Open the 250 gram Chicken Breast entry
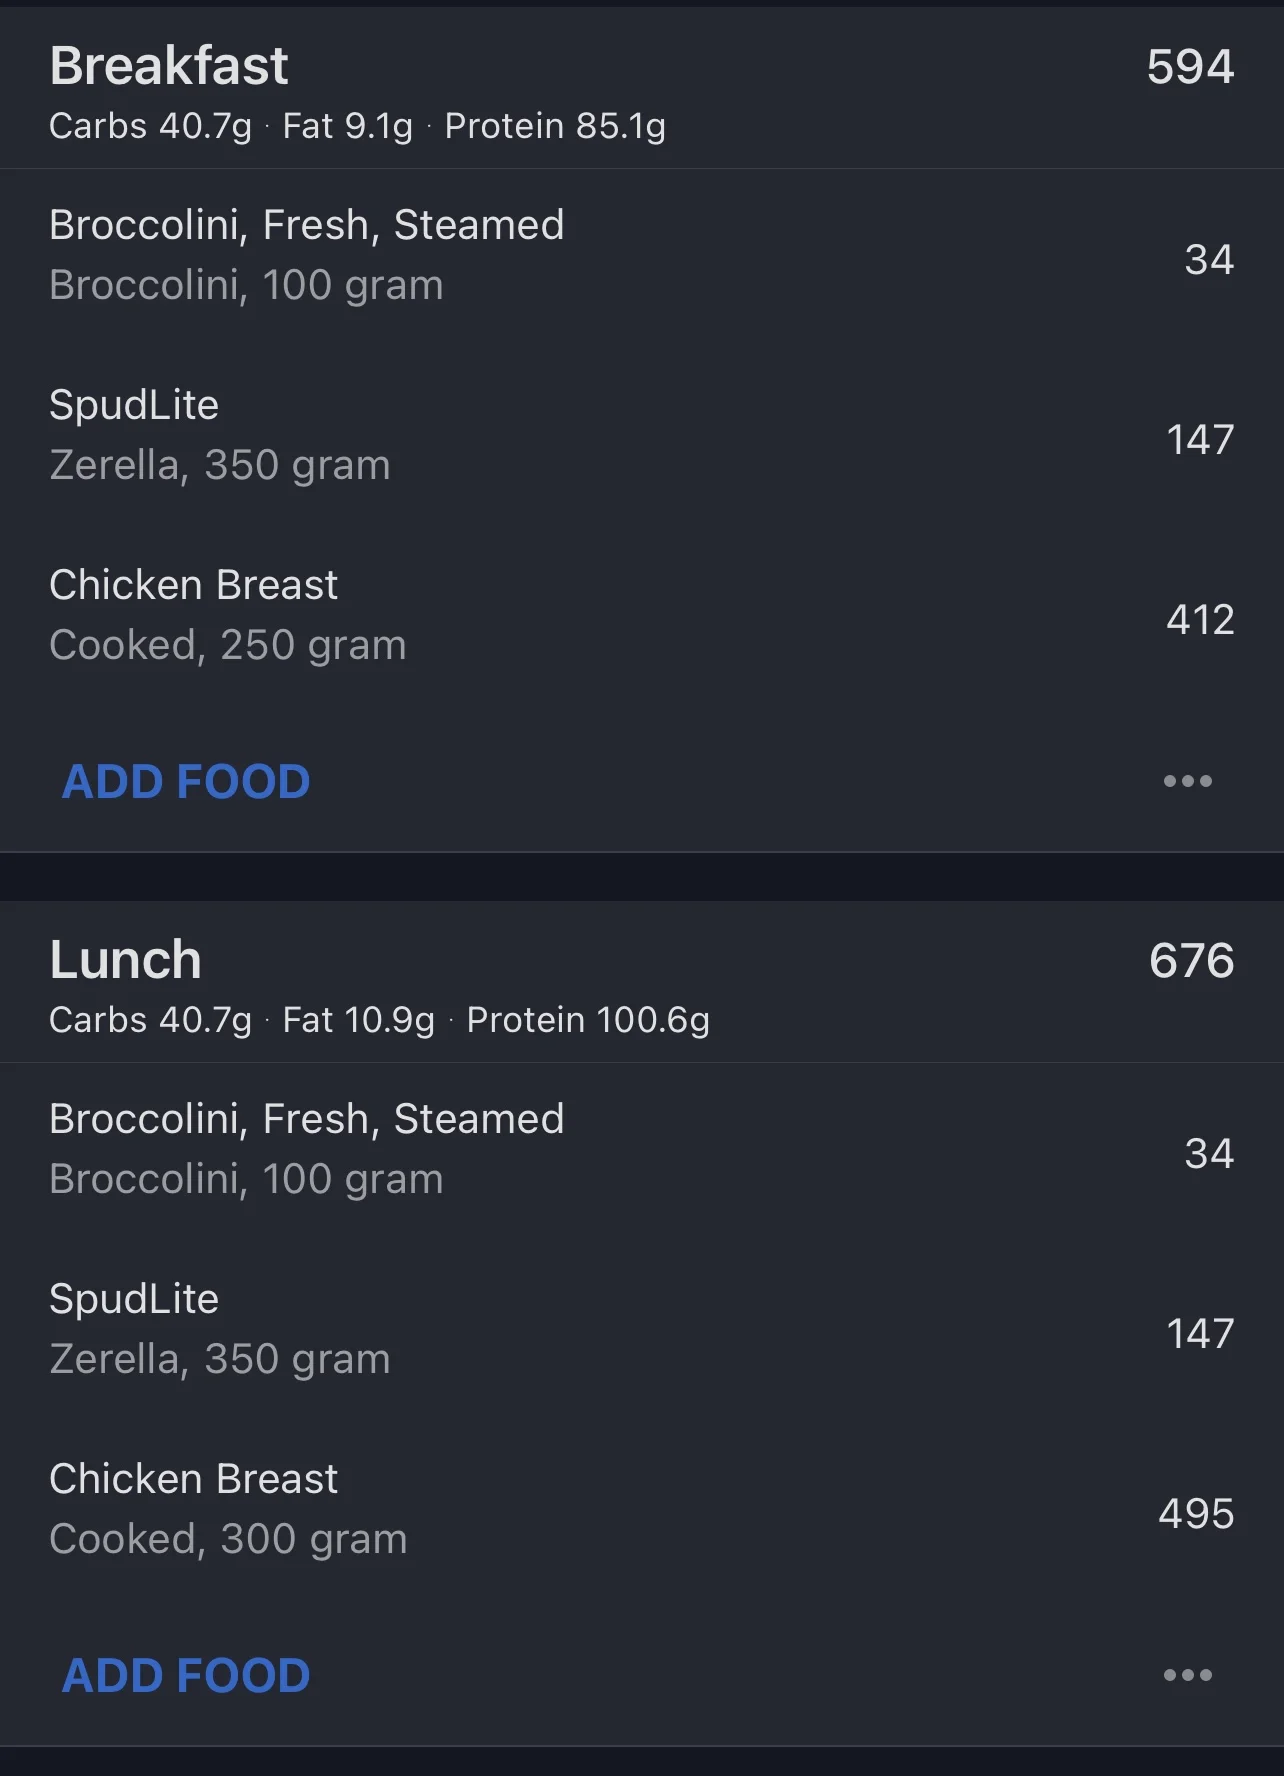1284x1776 pixels. tap(228, 614)
